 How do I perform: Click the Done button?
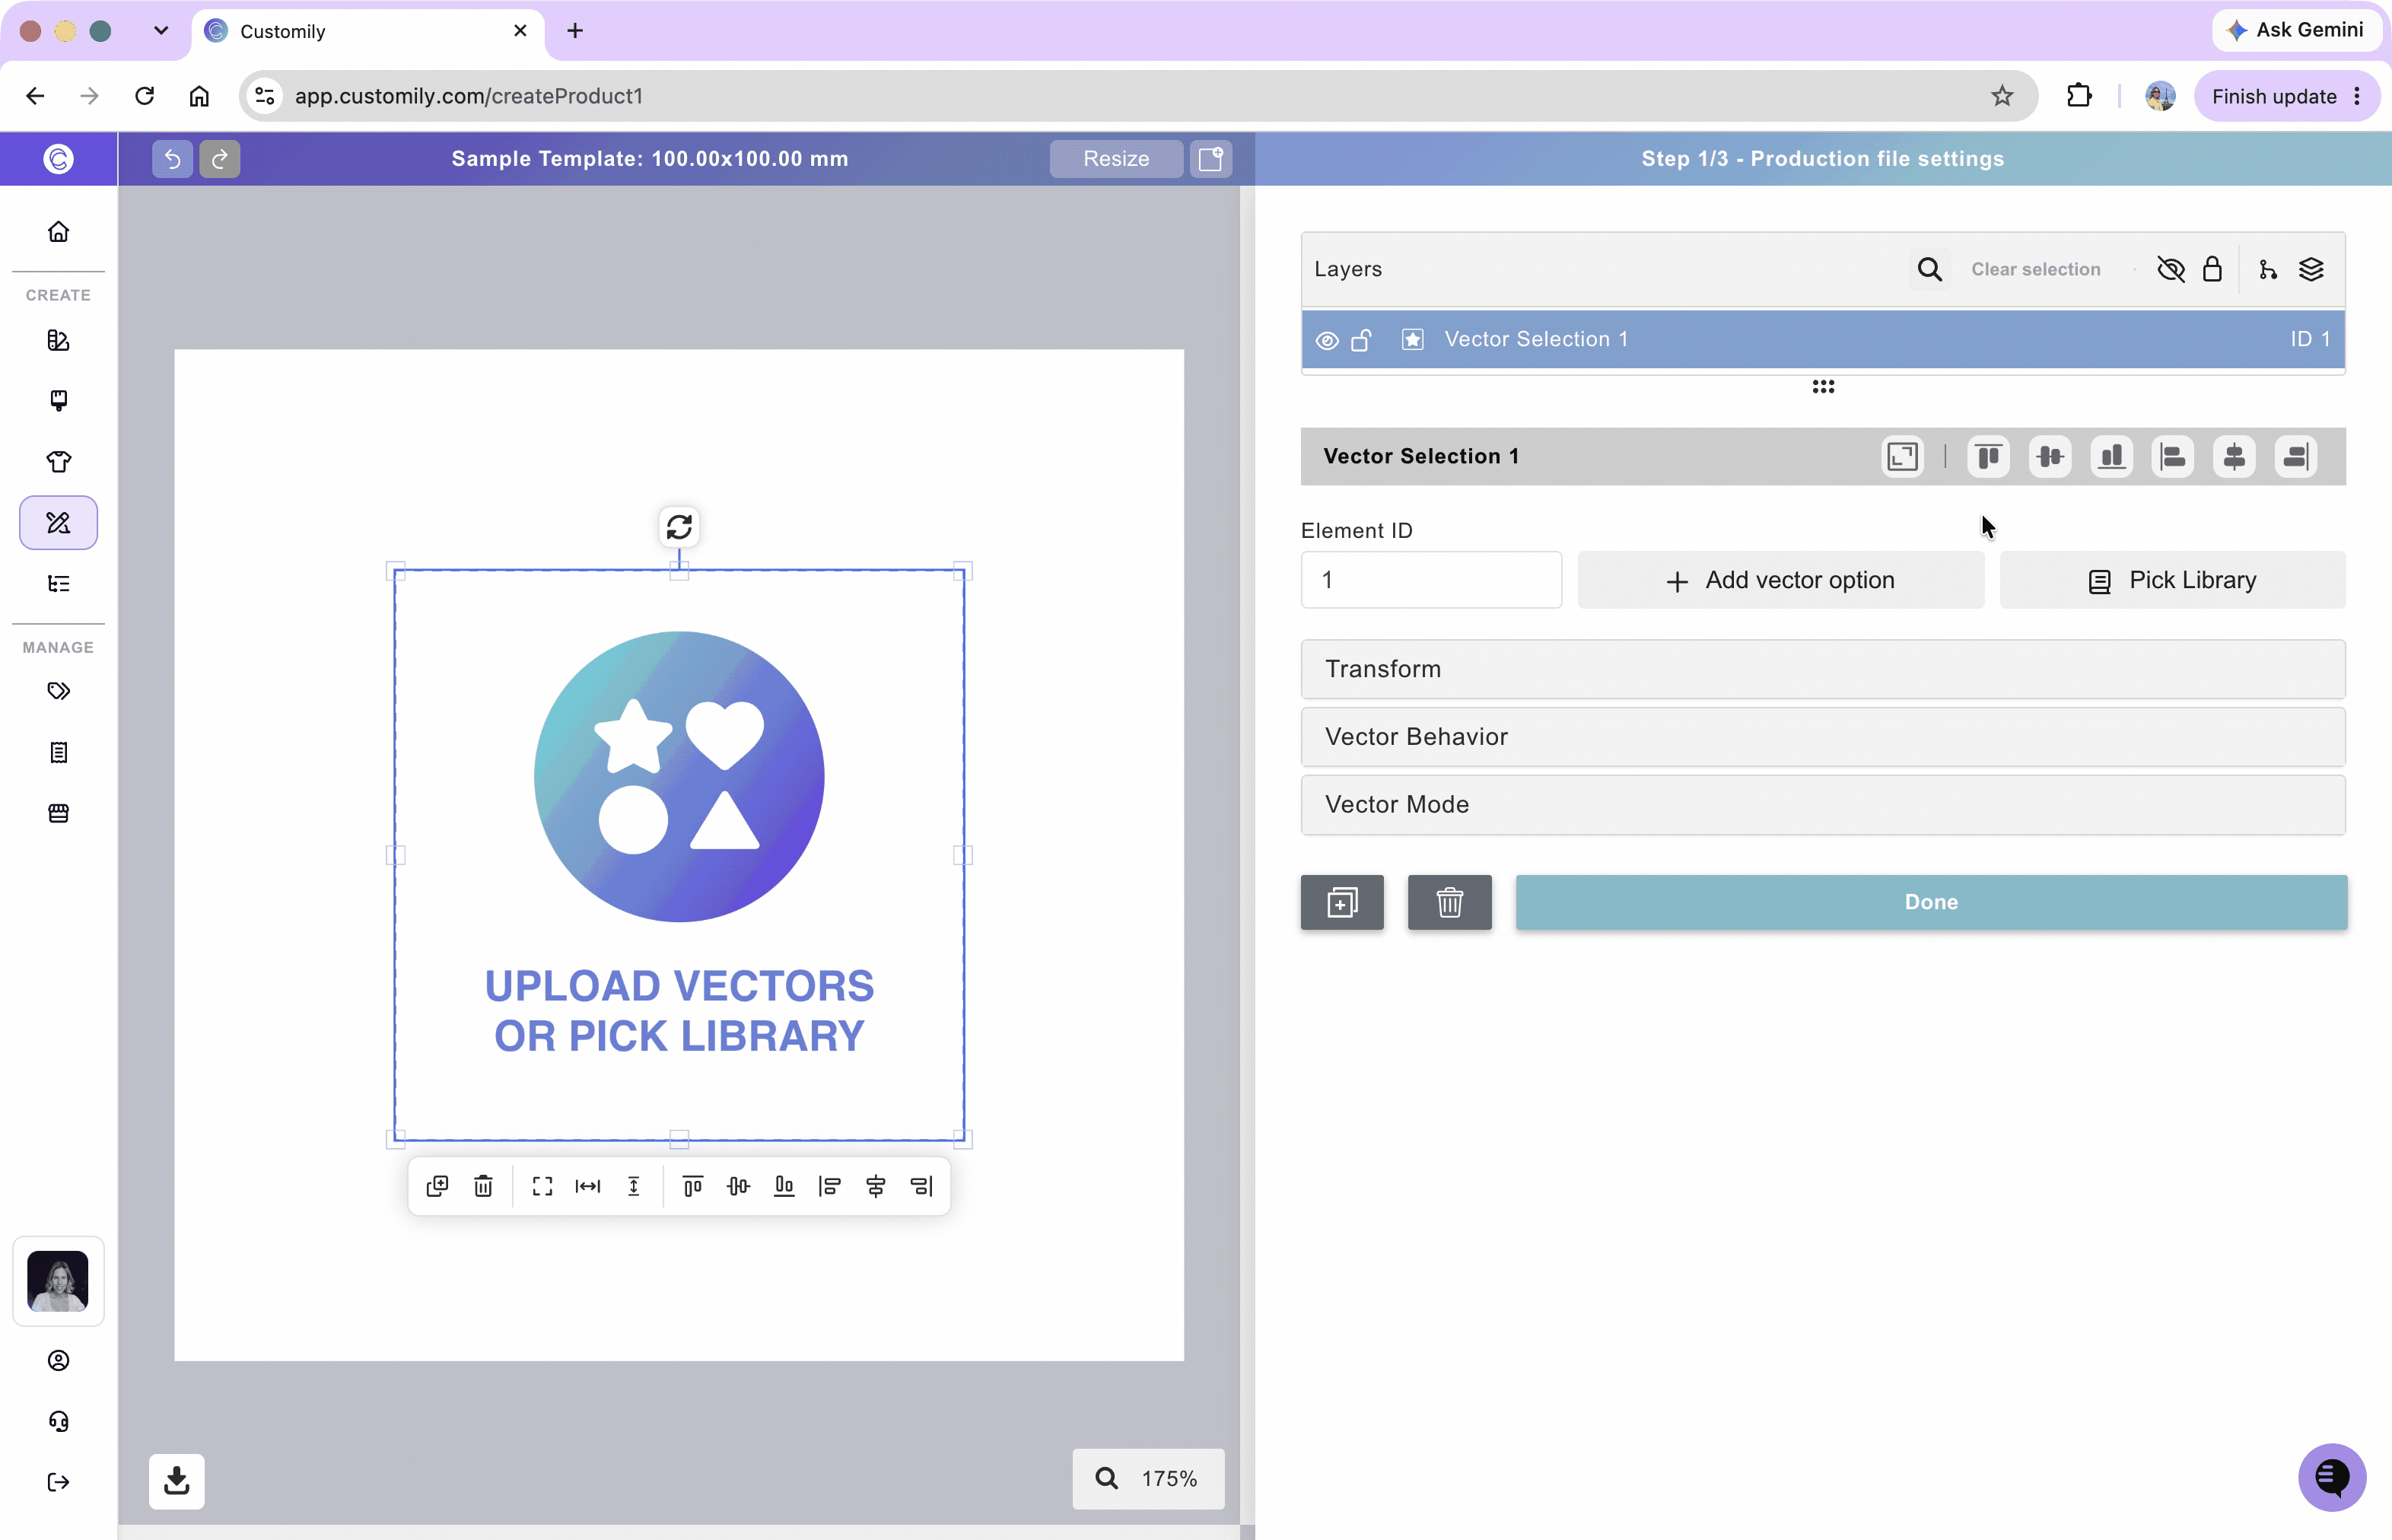(x=1931, y=902)
